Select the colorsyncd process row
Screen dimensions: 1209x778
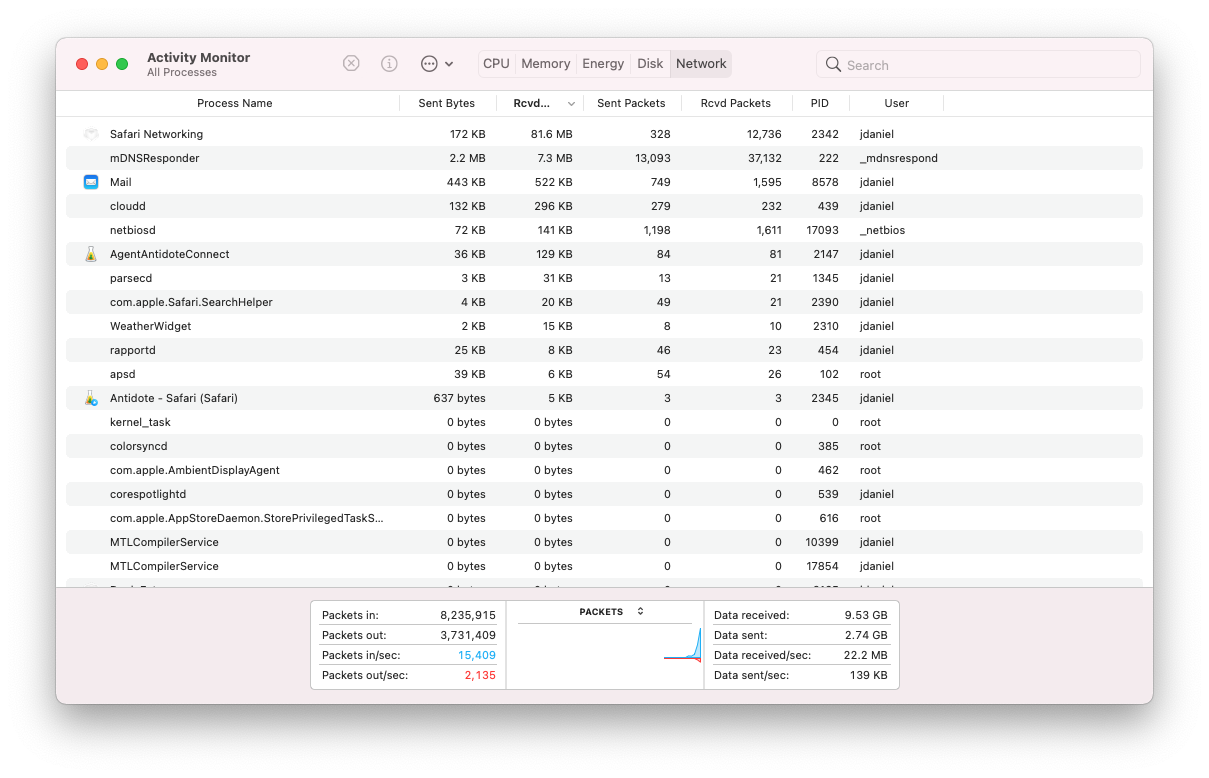tap(604, 446)
